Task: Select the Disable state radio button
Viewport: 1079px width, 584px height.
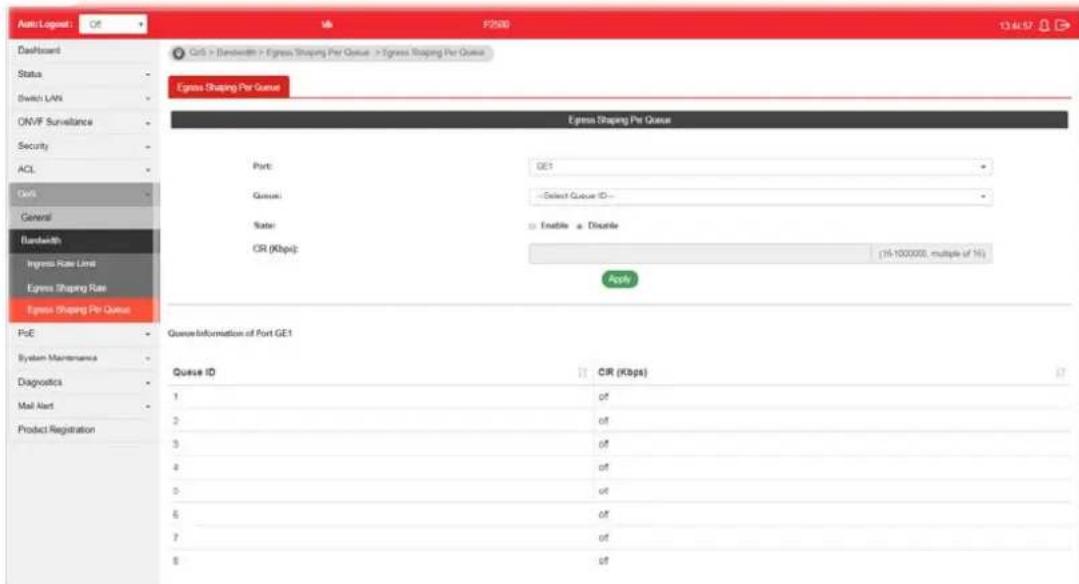Action: [579, 226]
